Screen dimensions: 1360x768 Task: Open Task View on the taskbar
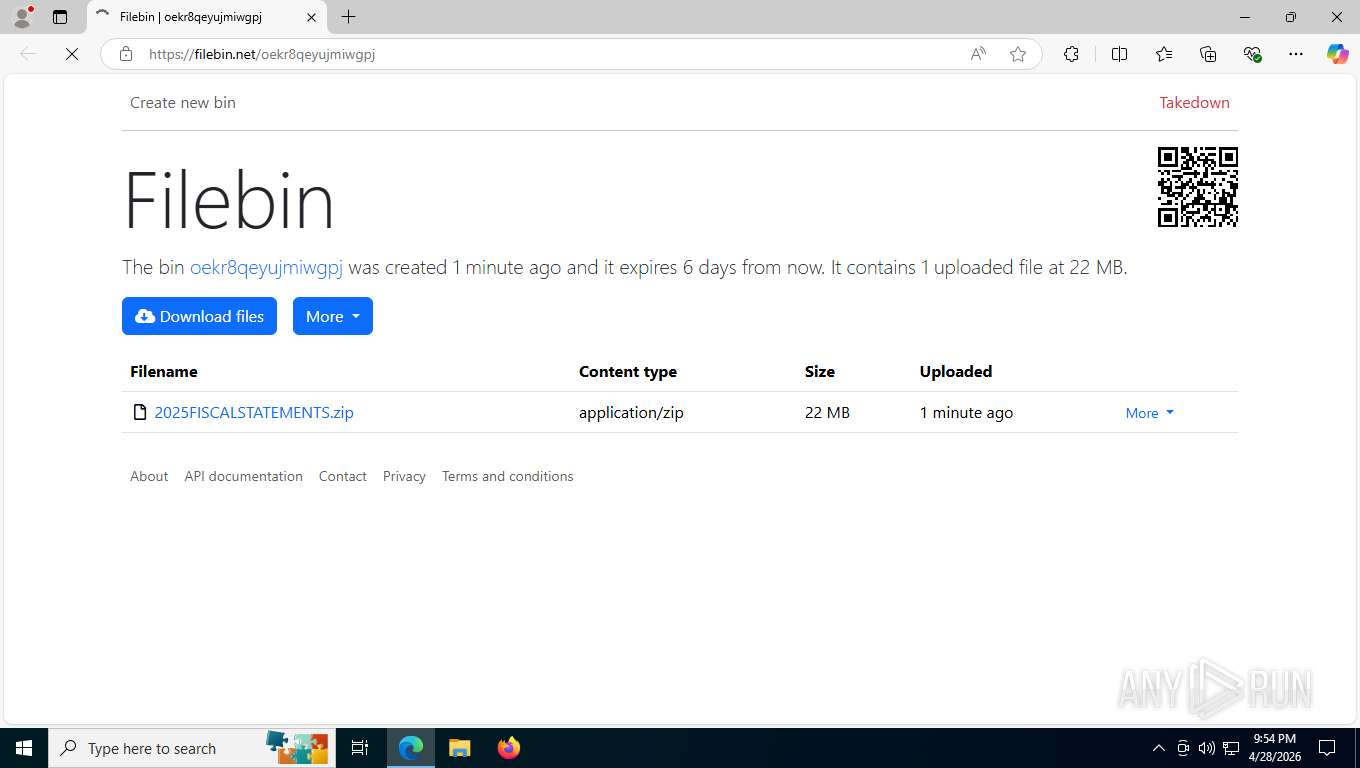(x=360, y=748)
